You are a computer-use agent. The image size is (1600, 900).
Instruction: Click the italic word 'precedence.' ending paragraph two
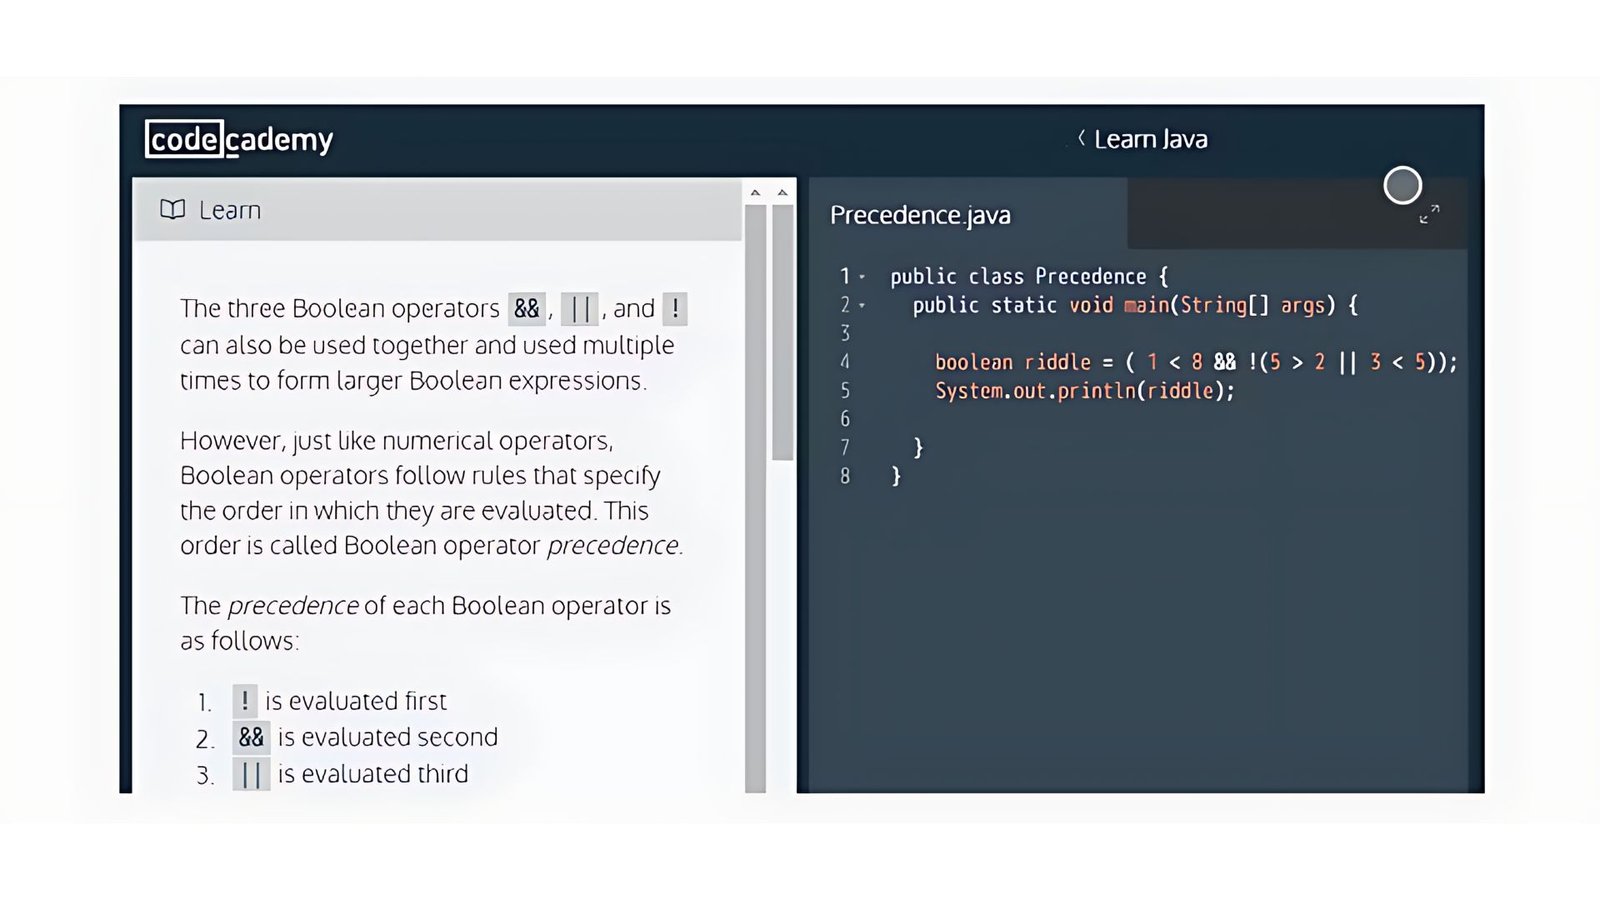[615, 545]
